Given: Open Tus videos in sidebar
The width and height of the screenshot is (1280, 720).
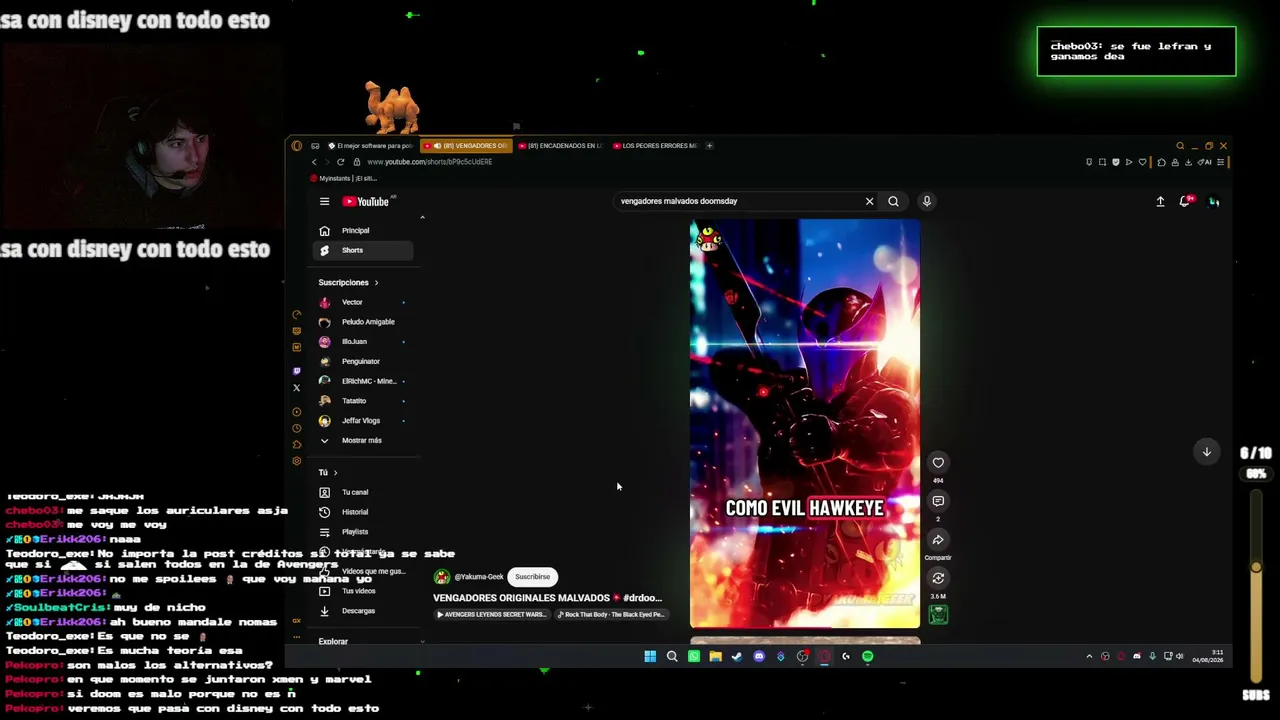Looking at the screenshot, I should [x=363, y=591].
